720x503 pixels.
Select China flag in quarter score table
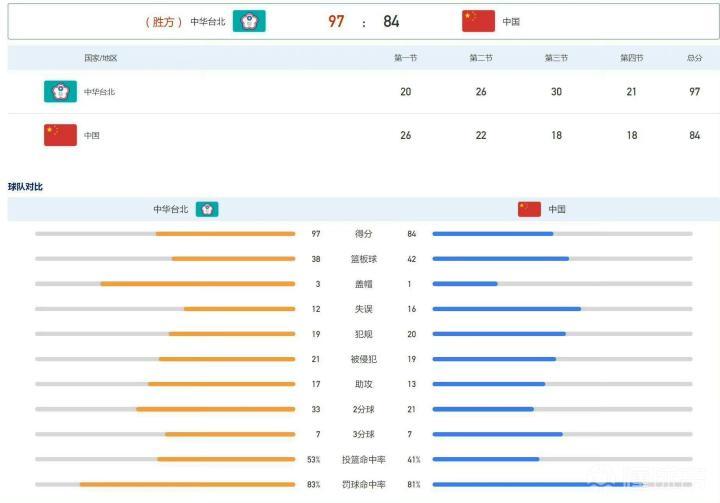coord(60,135)
